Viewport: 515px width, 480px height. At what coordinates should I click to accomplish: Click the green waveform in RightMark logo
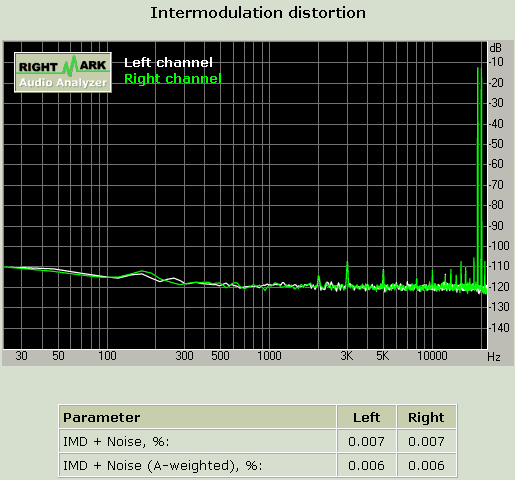[x=70, y=65]
